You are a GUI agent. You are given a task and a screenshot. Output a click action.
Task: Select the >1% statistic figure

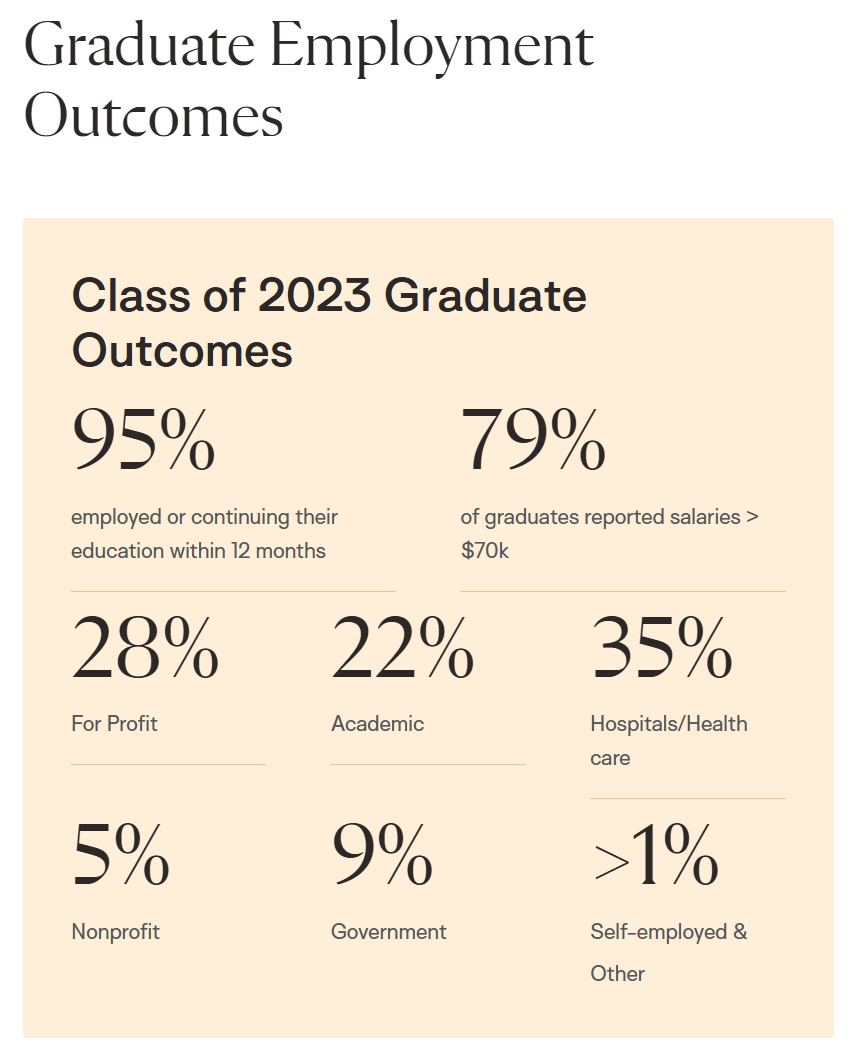click(x=655, y=856)
